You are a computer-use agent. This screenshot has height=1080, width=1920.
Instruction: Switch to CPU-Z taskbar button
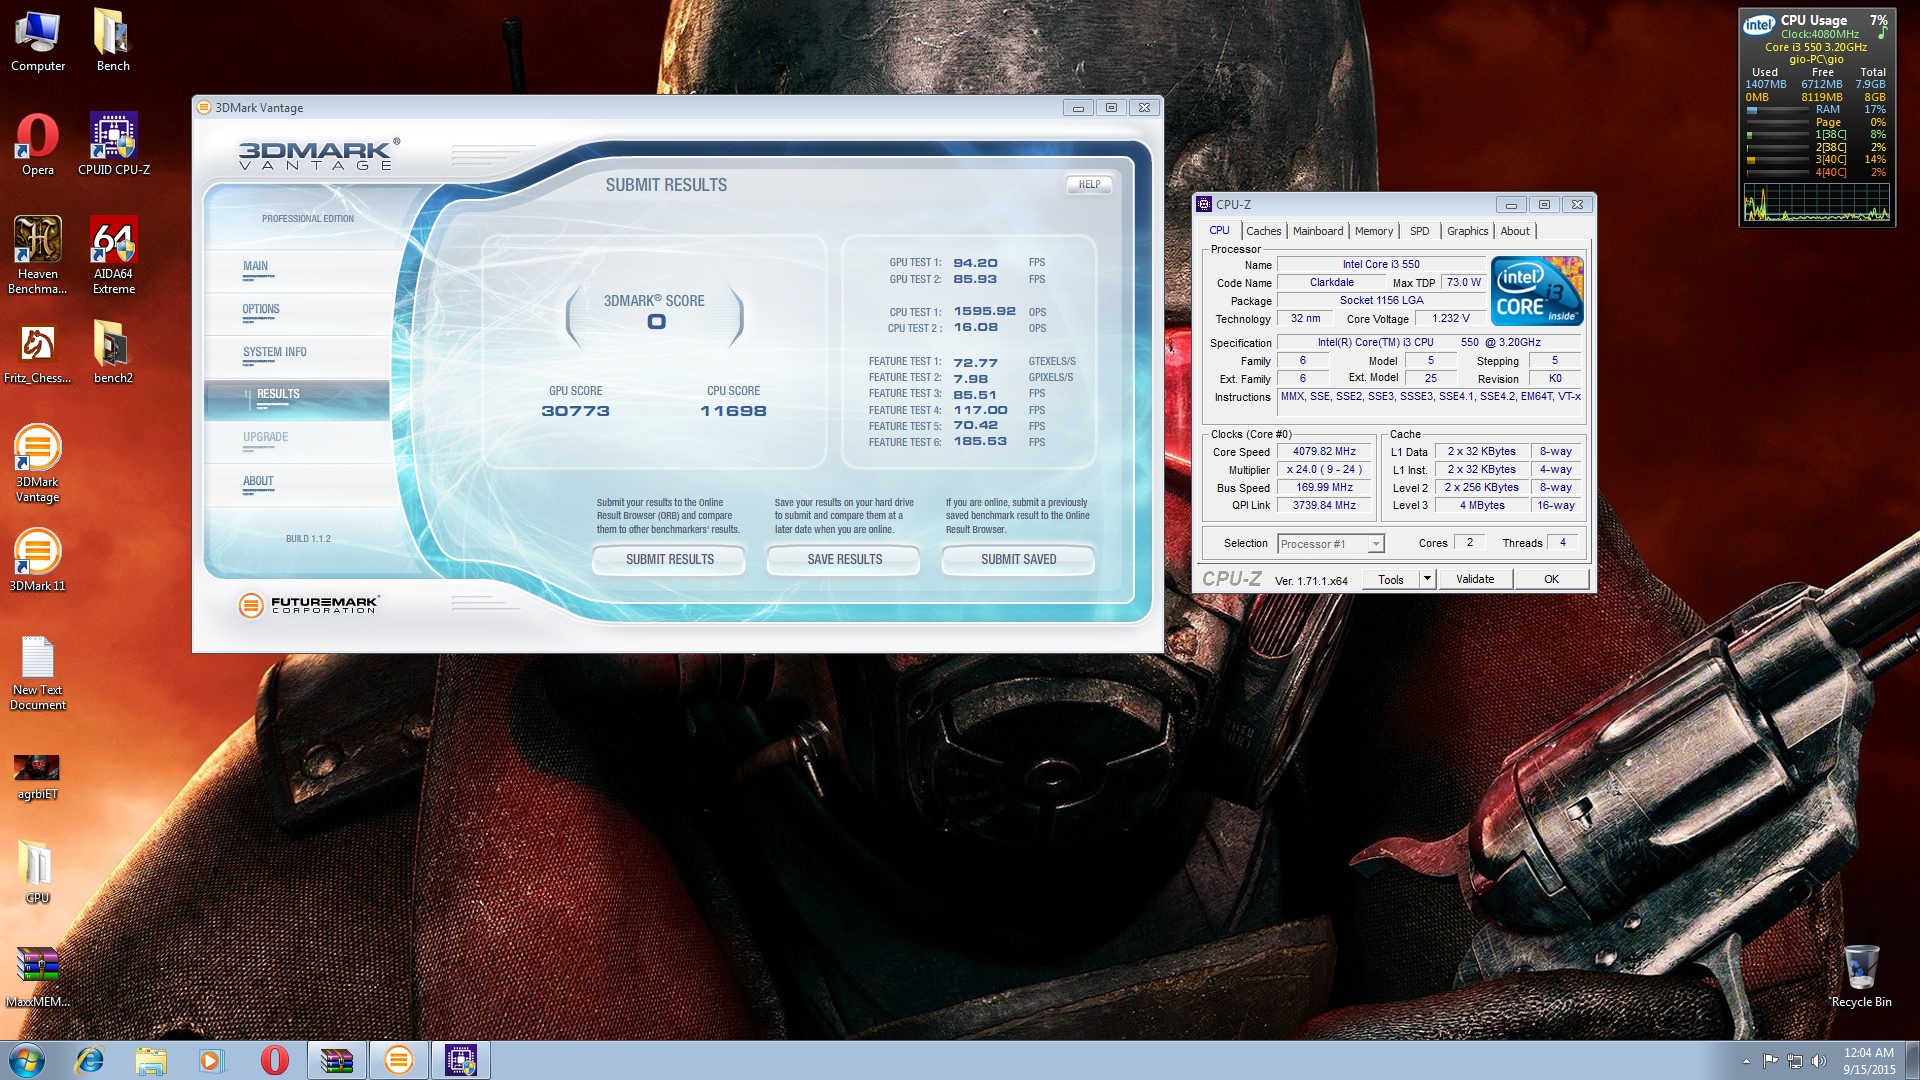pos(461,1060)
